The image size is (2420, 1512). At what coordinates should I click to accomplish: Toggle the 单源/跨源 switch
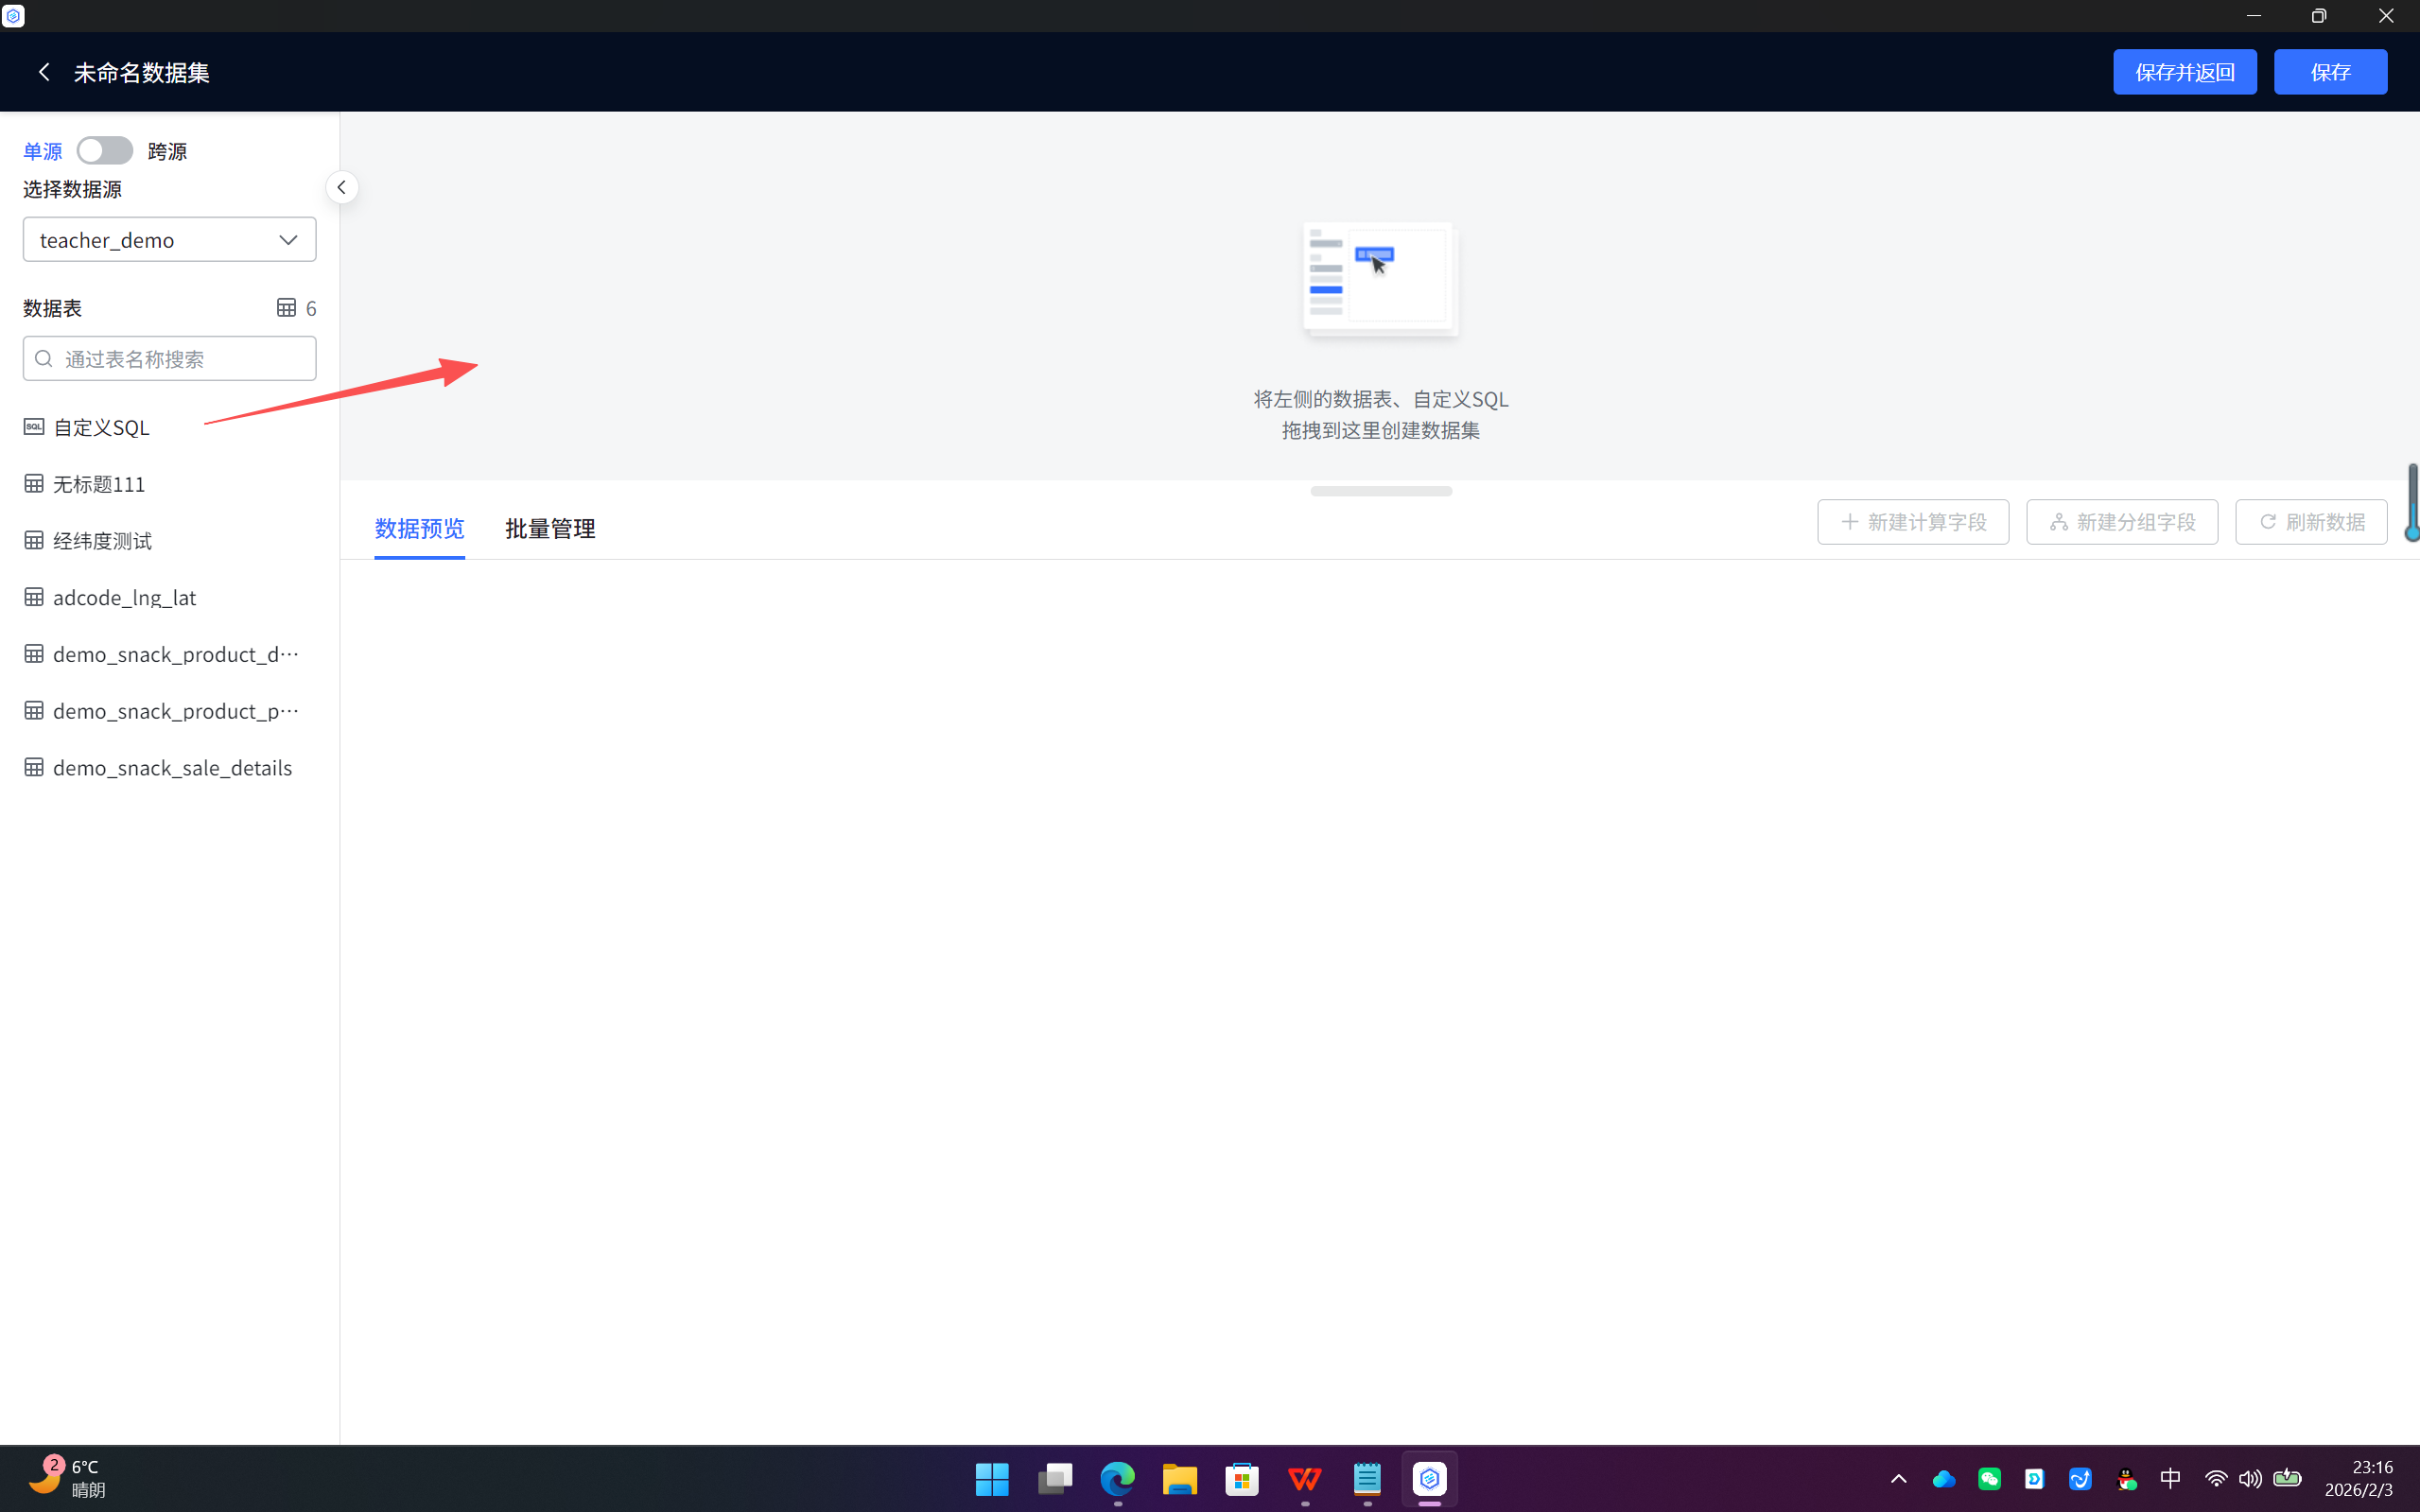click(104, 151)
